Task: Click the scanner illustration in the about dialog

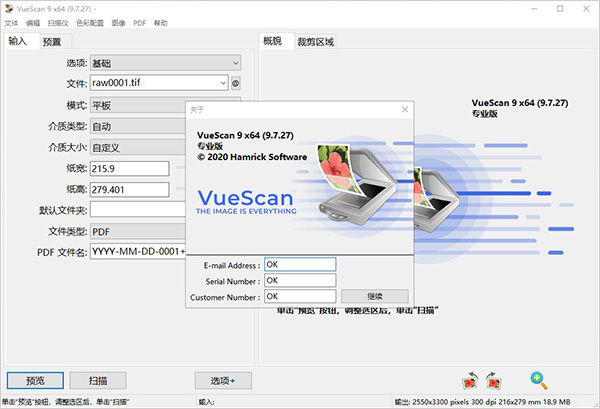Action: [x=357, y=183]
